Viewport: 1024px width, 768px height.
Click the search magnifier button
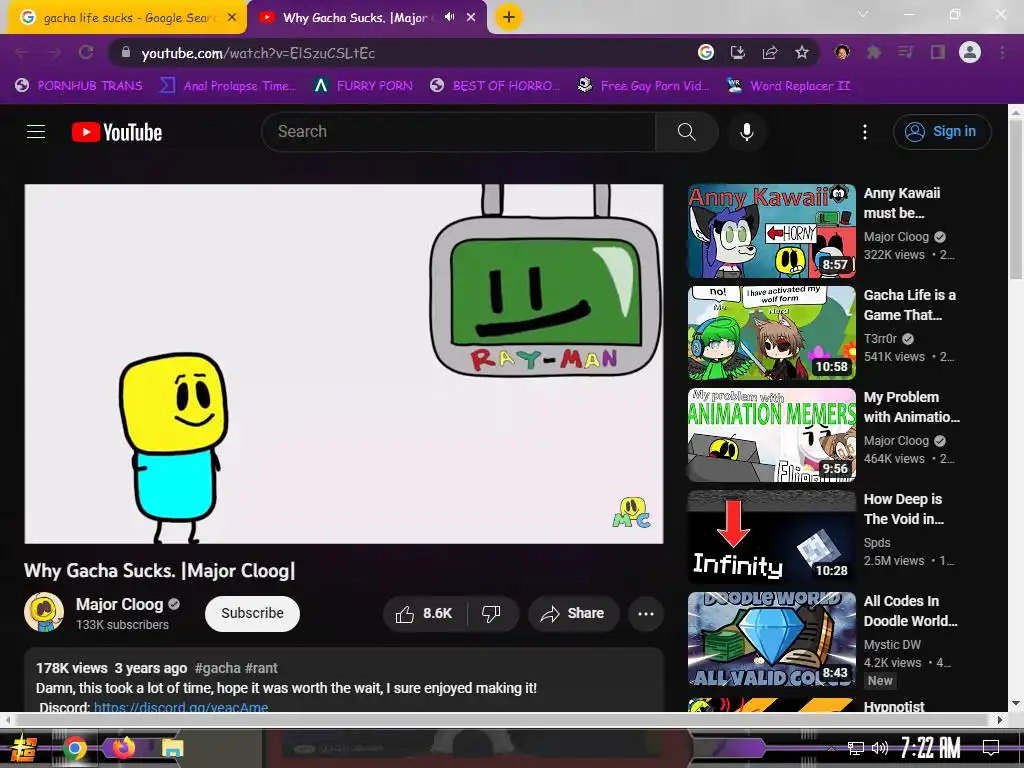coord(686,132)
